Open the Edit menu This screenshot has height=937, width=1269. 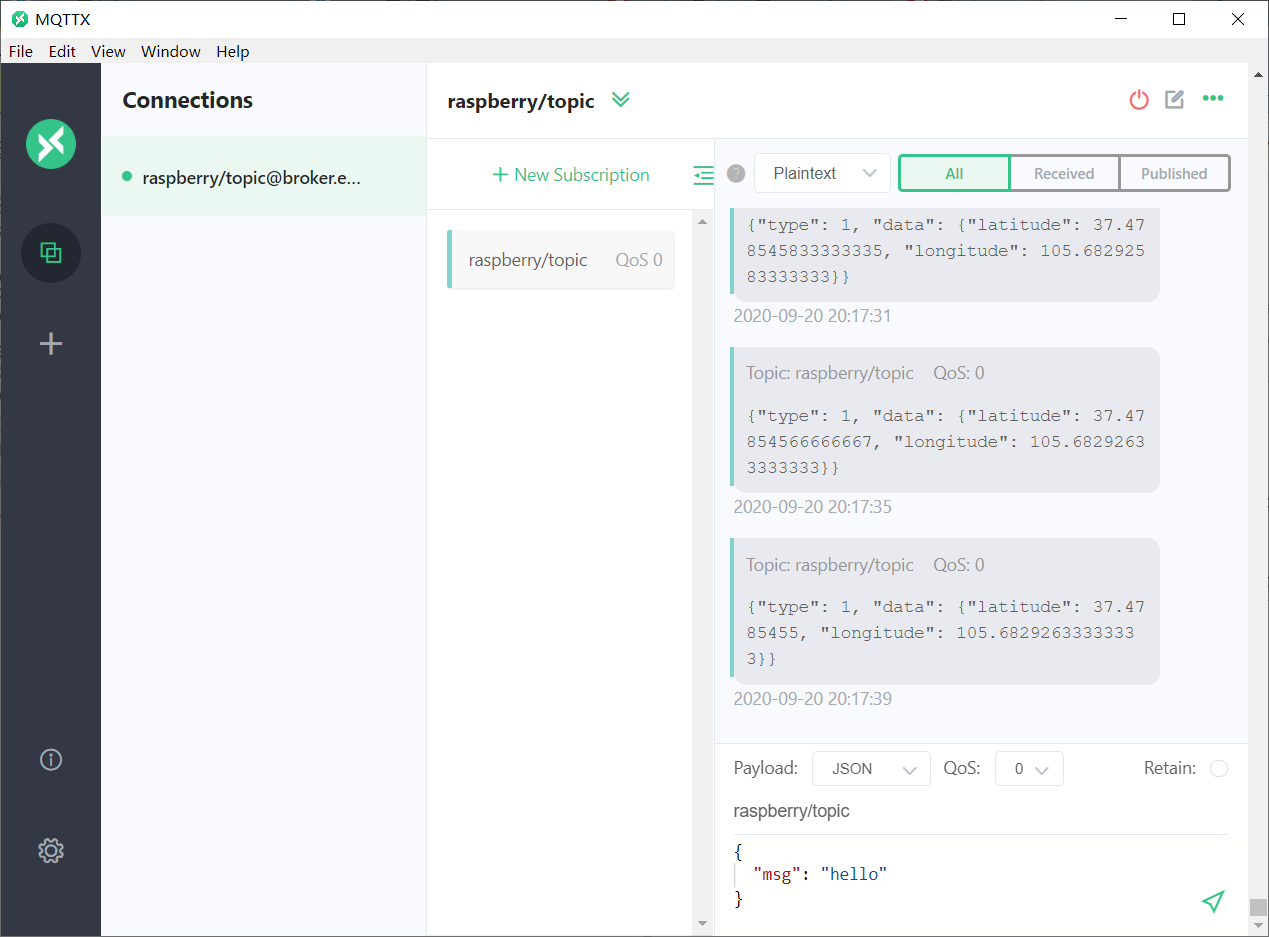click(62, 51)
